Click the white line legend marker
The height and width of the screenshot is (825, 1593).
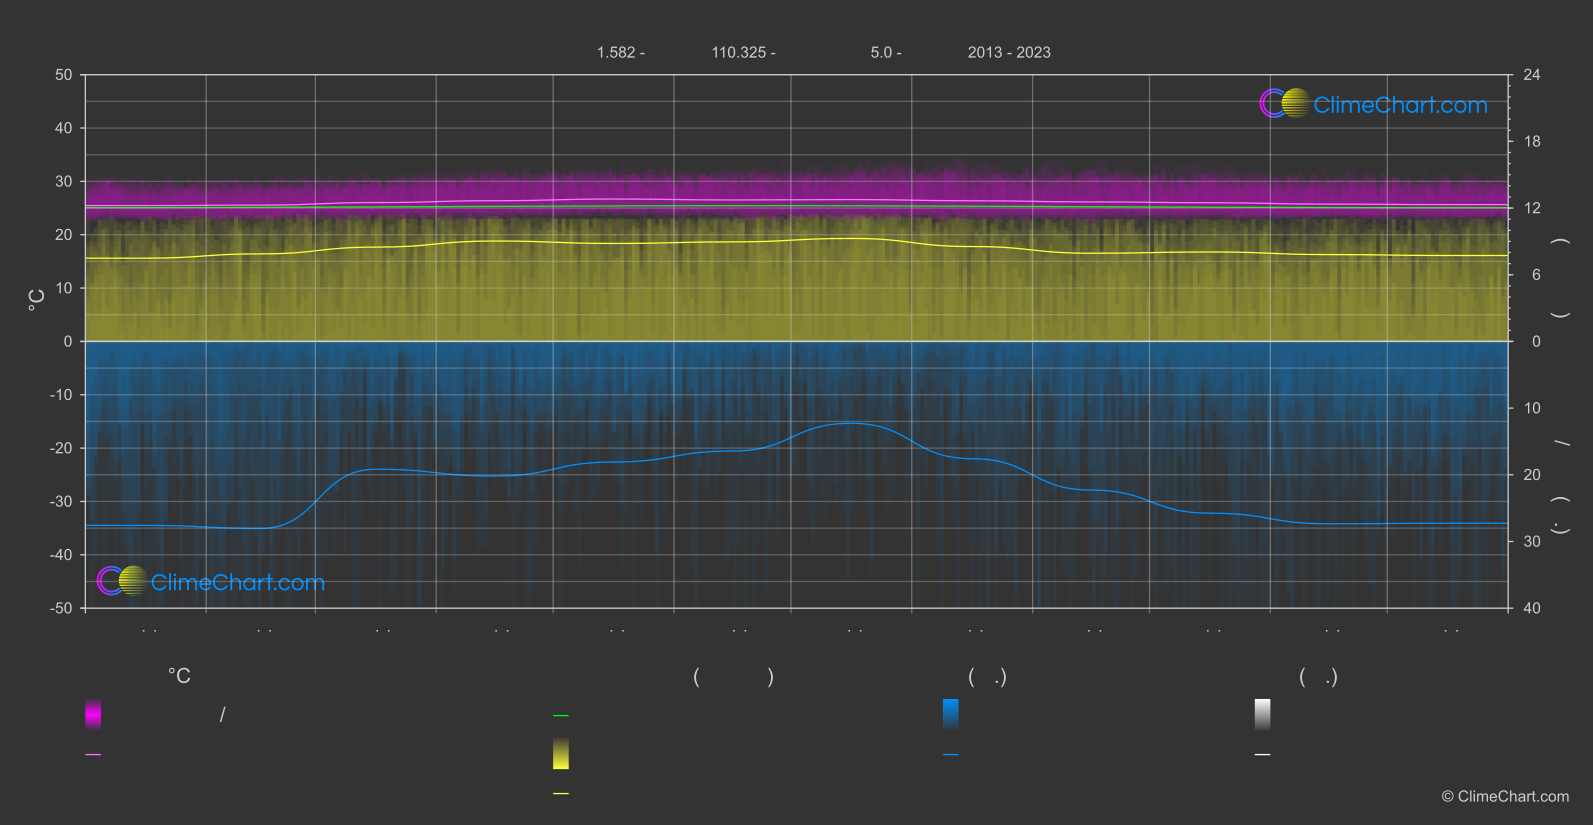(1262, 755)
